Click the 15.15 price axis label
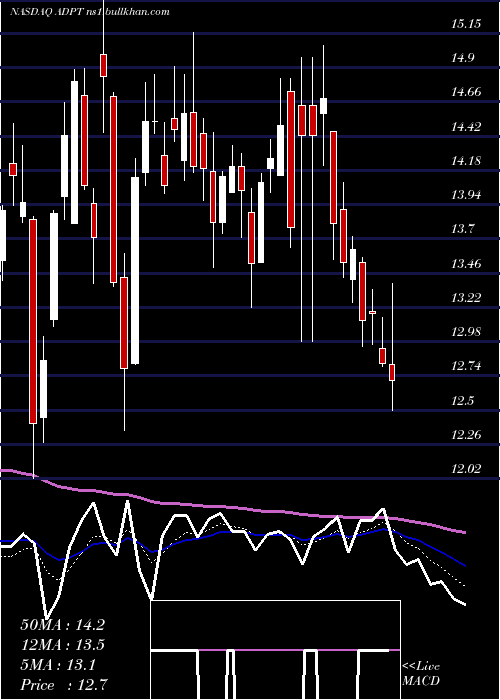500x700 pixels. point(466,23)
